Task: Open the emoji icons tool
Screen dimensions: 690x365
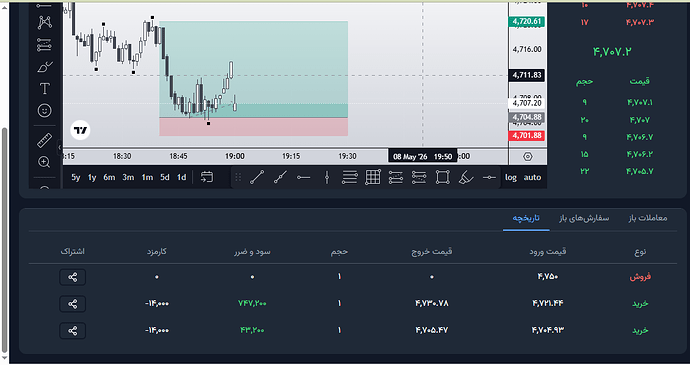Action: click(44, 111)
